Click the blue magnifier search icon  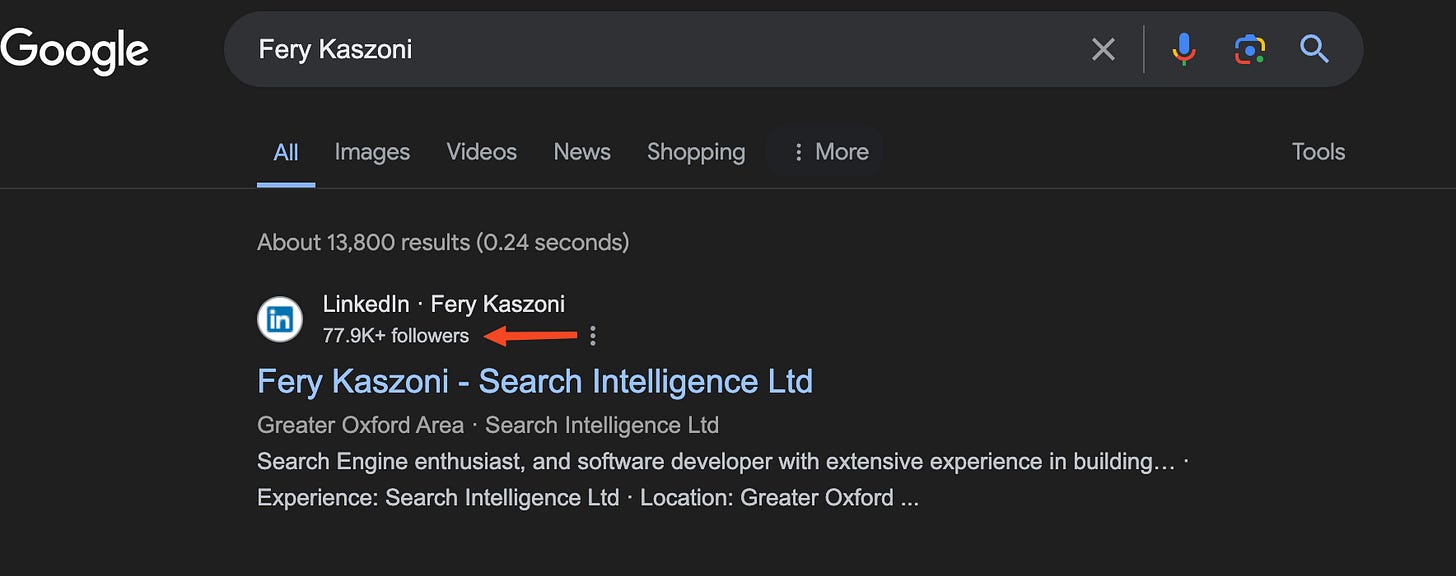click(x=1314, y=49)
